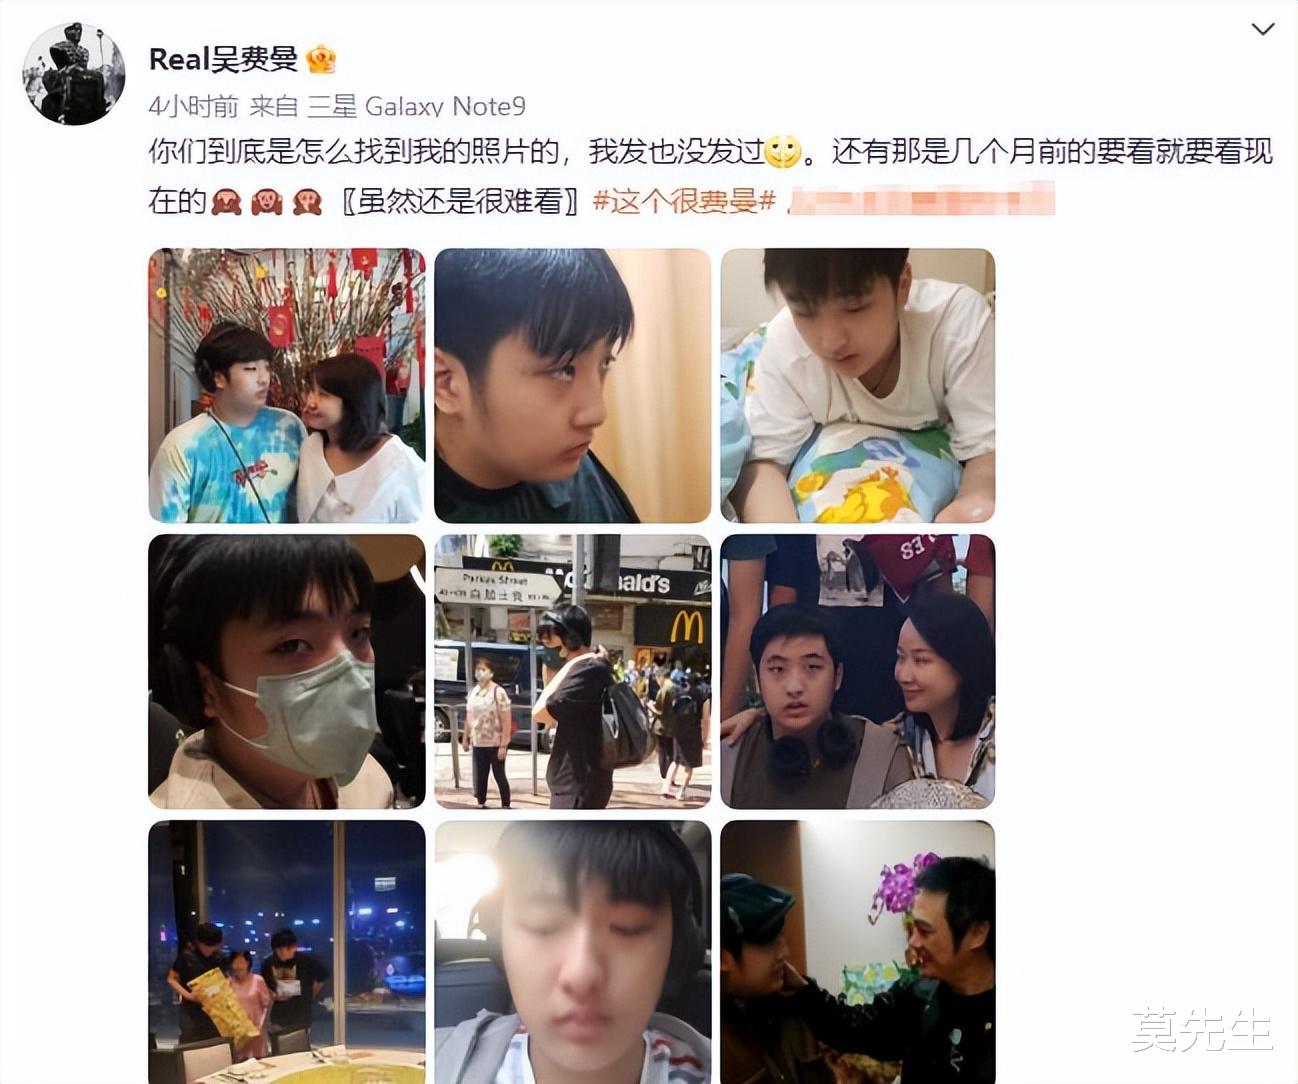Viewport: 1298px width, 1084px height.
Task: Open the night restaurant window photo
Action: pos(287,952)
